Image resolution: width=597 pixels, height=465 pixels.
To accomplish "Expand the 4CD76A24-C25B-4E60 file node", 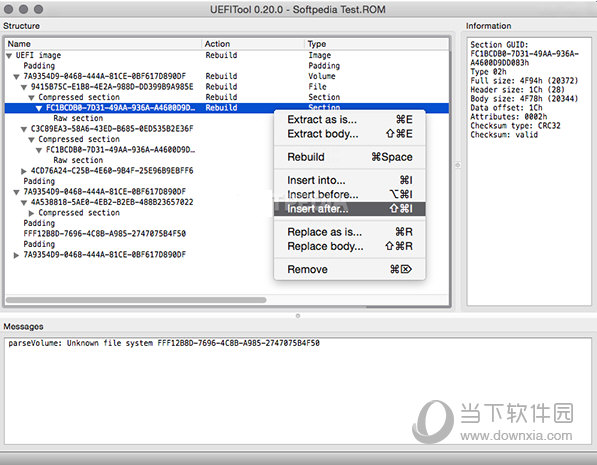I will click(24, 171).
